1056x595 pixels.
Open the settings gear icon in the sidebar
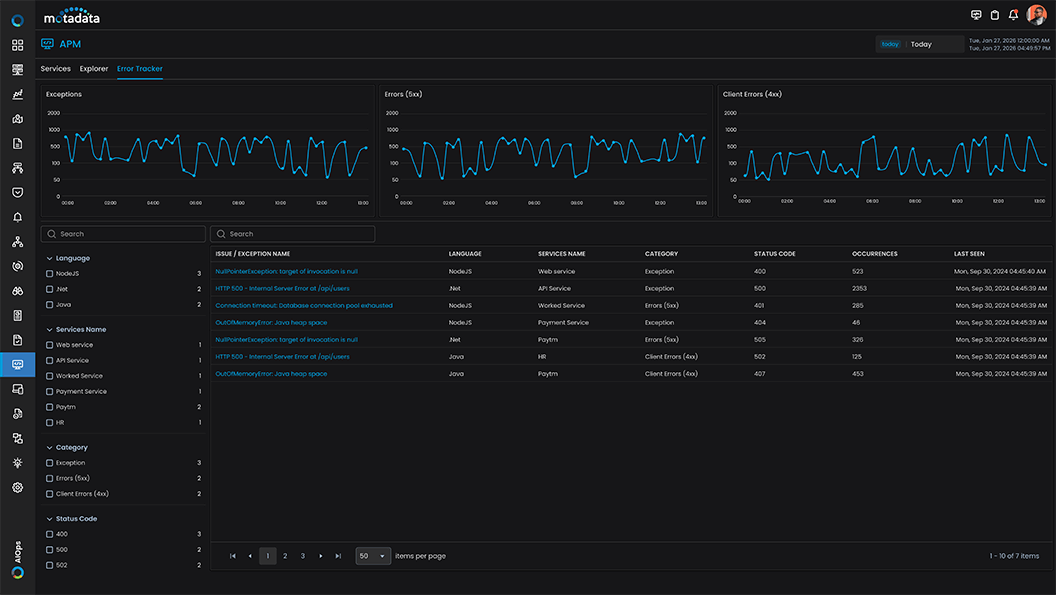[x=16, y=487]
